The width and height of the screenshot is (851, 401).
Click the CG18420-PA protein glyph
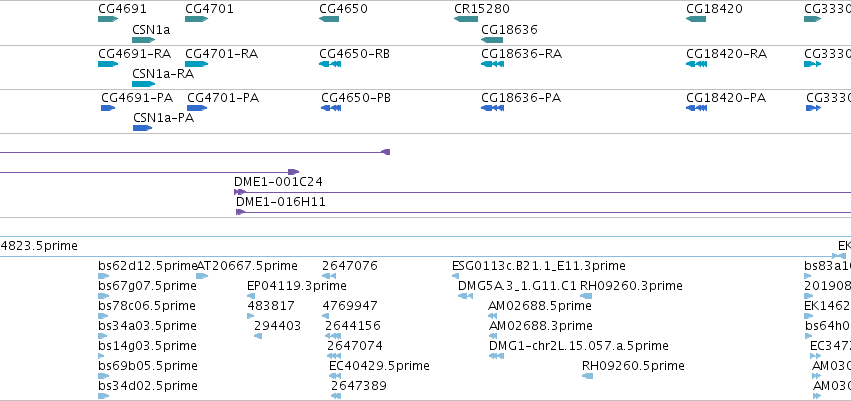click(696, 108)
